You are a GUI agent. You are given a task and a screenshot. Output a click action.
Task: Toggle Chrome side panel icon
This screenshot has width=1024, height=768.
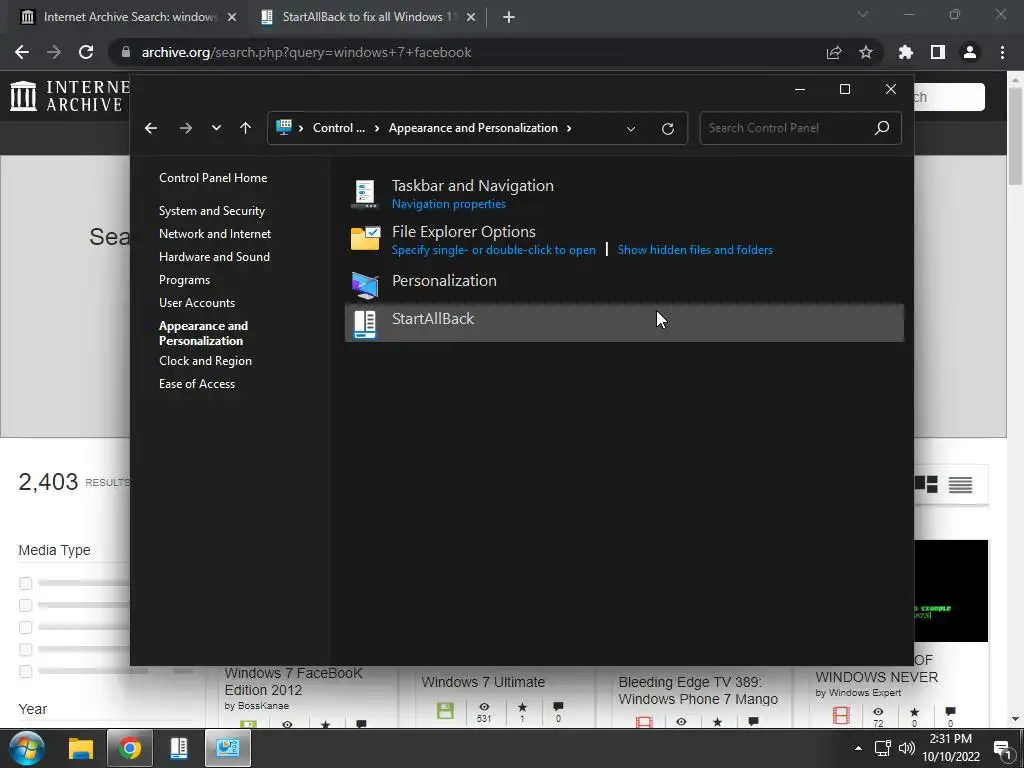pos(938,52)
